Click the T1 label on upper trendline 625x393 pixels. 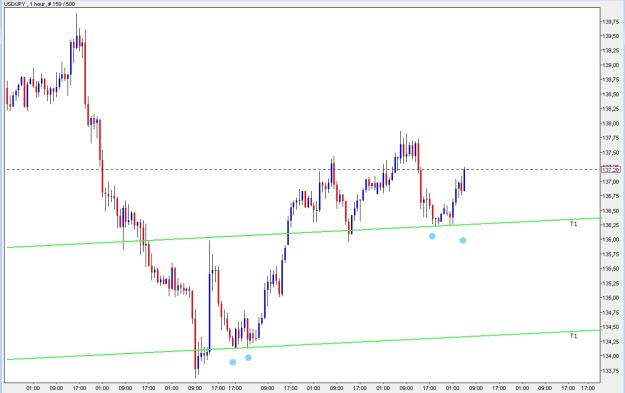(x=574, y=224)
